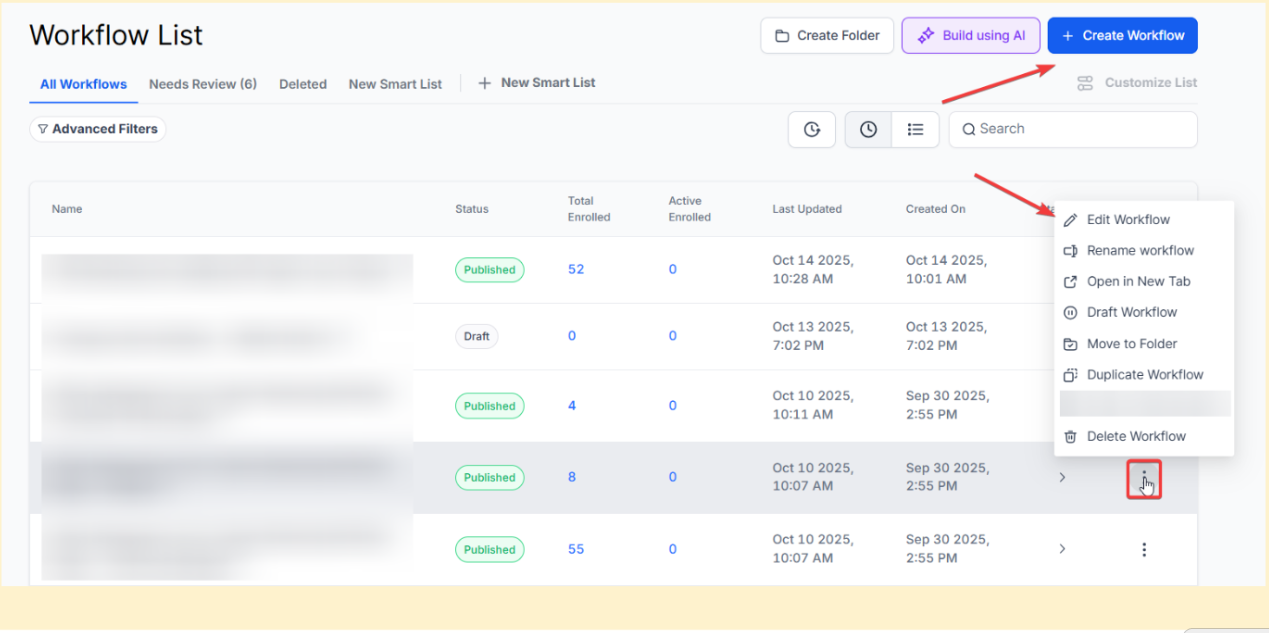Select Edit Workflow from context menu
Image resolution: width=1269 pixels, height=633 pixels.
[1127, 220]
